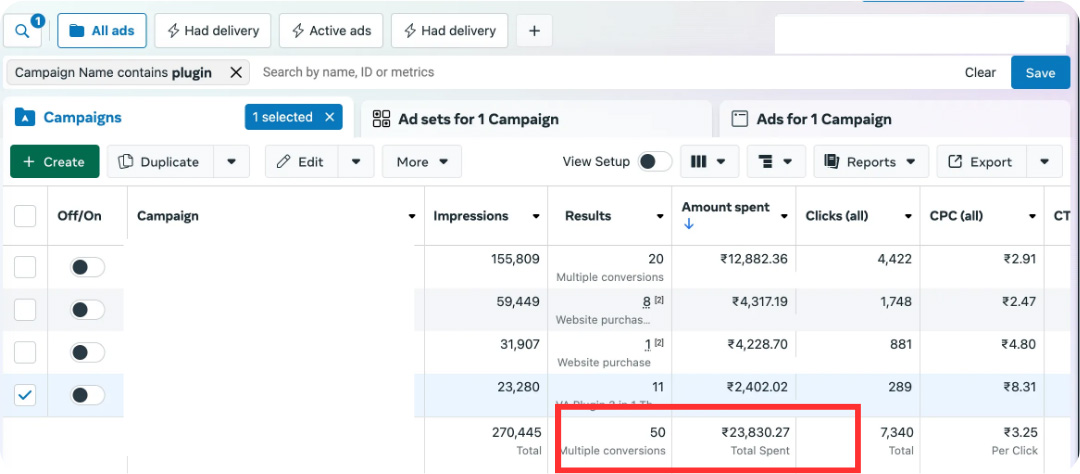The width and height of the screenshot is (1080, 474).
Task: Click the green Create button
Action: tap(54, 162)
